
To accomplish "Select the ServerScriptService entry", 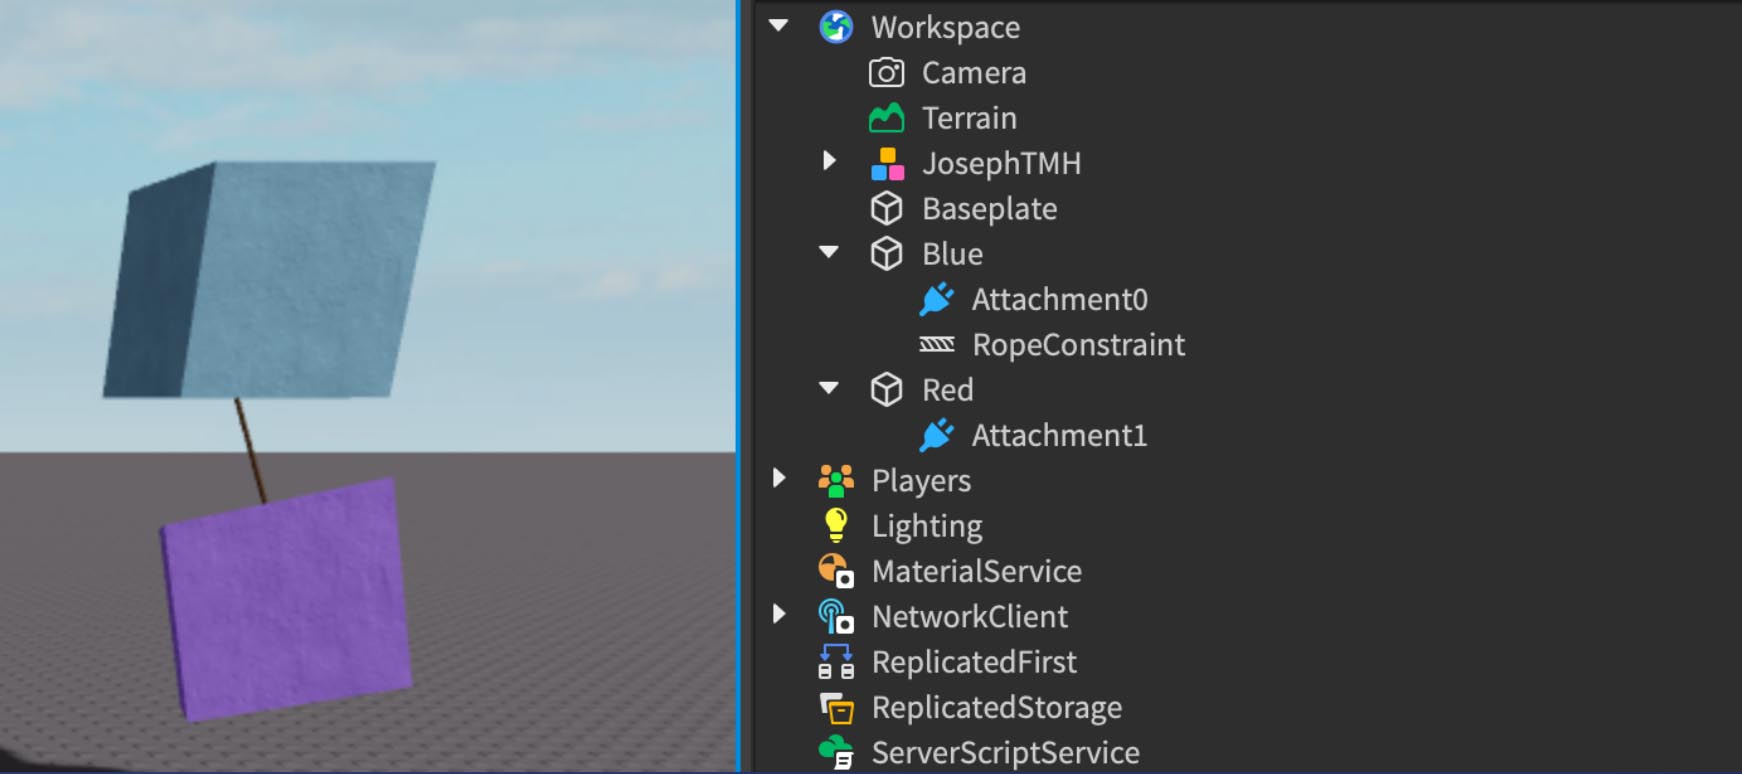I will click(1005, 753).
